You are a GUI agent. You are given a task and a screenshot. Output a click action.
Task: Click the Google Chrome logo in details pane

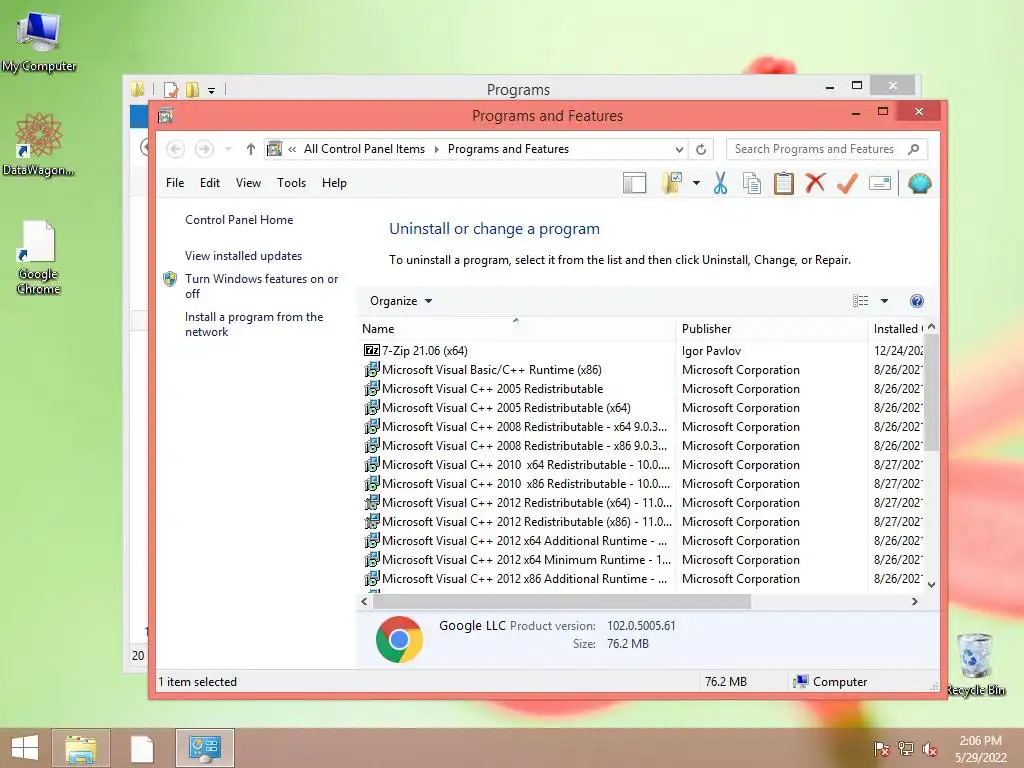click(x=399, y=639)
